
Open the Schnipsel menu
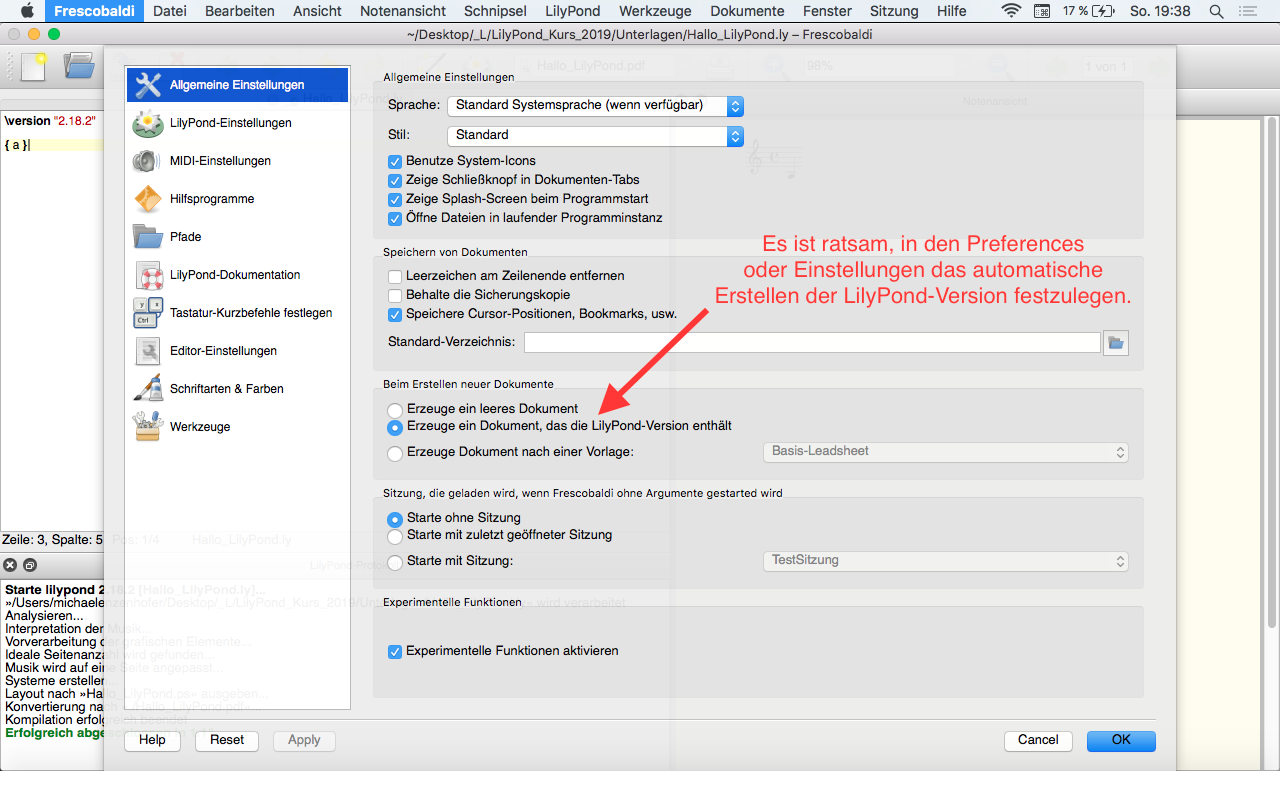click(495, 11)
